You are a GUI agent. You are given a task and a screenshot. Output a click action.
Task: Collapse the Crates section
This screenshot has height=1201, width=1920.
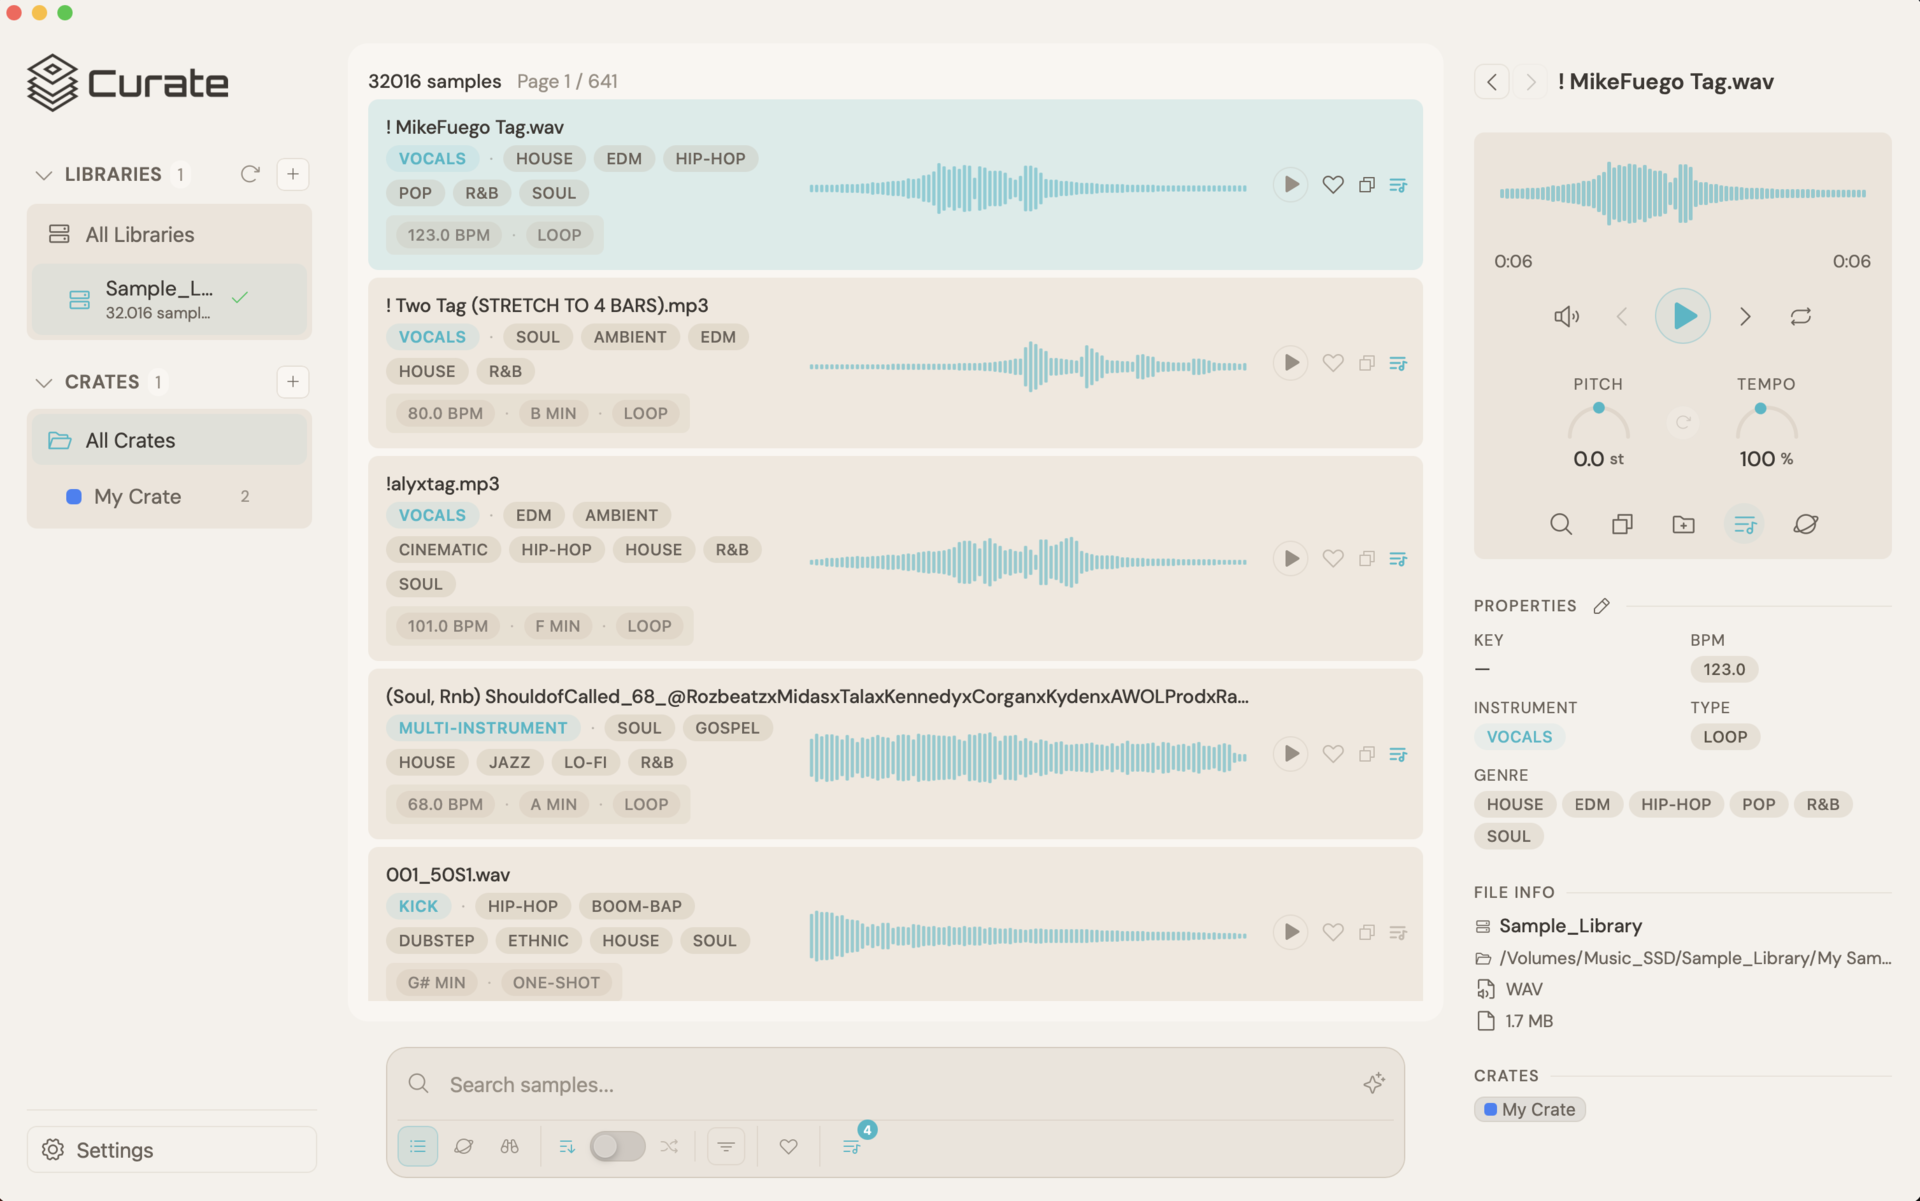(43, 383)
